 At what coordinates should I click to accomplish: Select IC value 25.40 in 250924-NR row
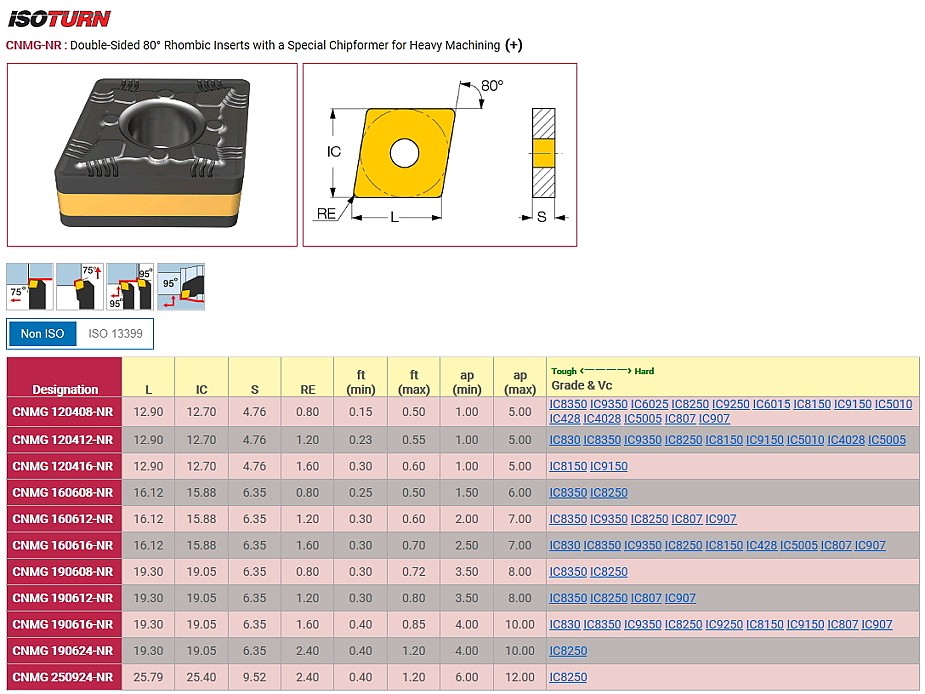point(201,677)
